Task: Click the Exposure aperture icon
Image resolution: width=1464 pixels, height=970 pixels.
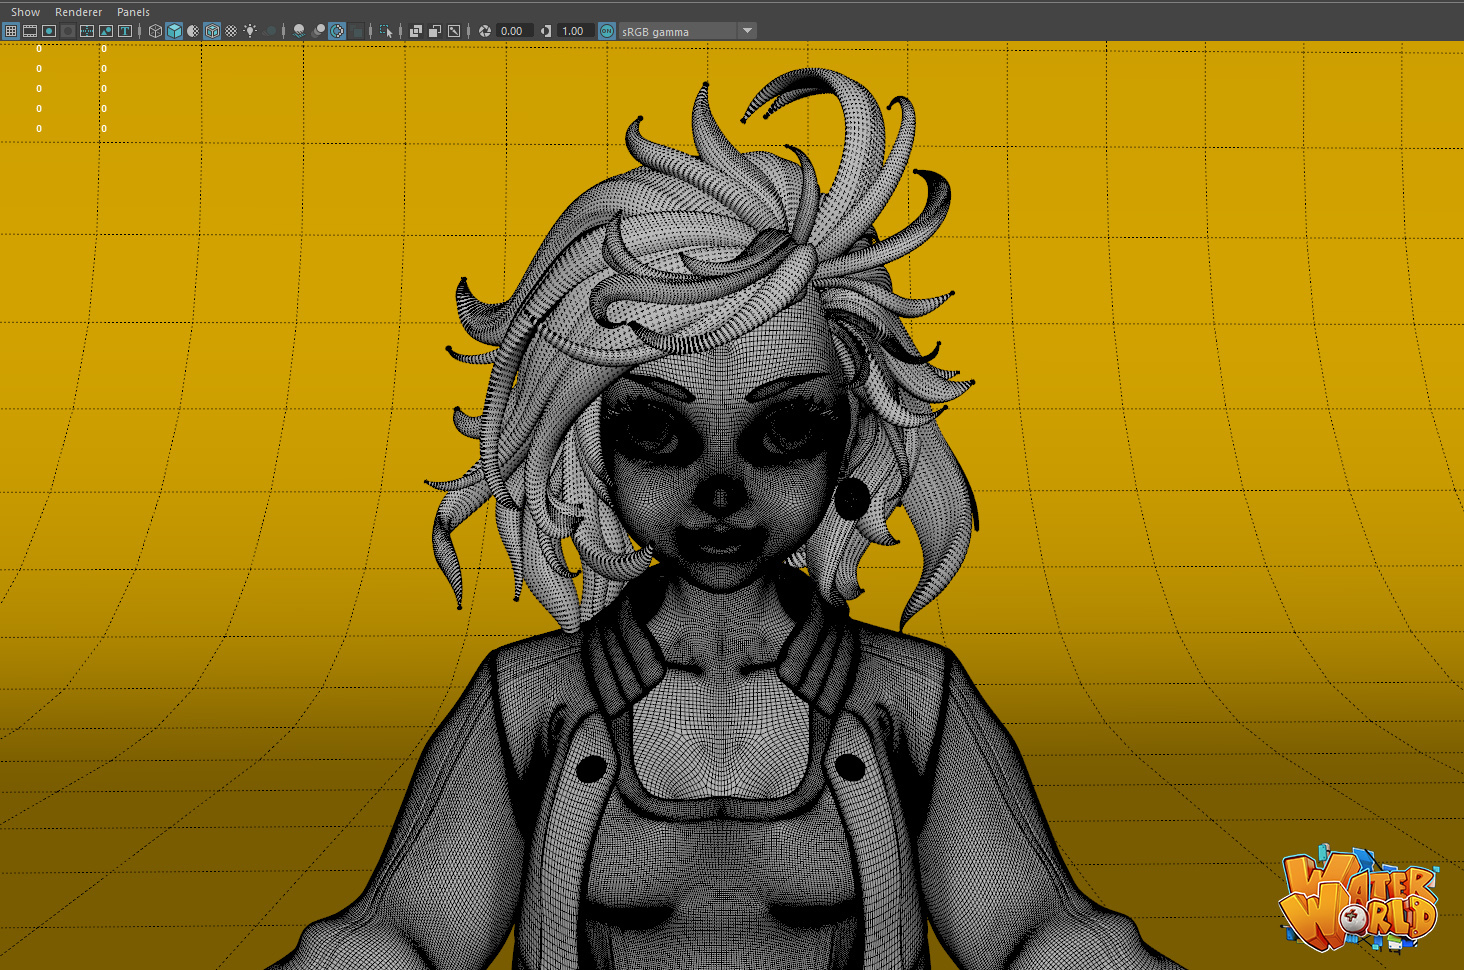Action: click(485, 31)
